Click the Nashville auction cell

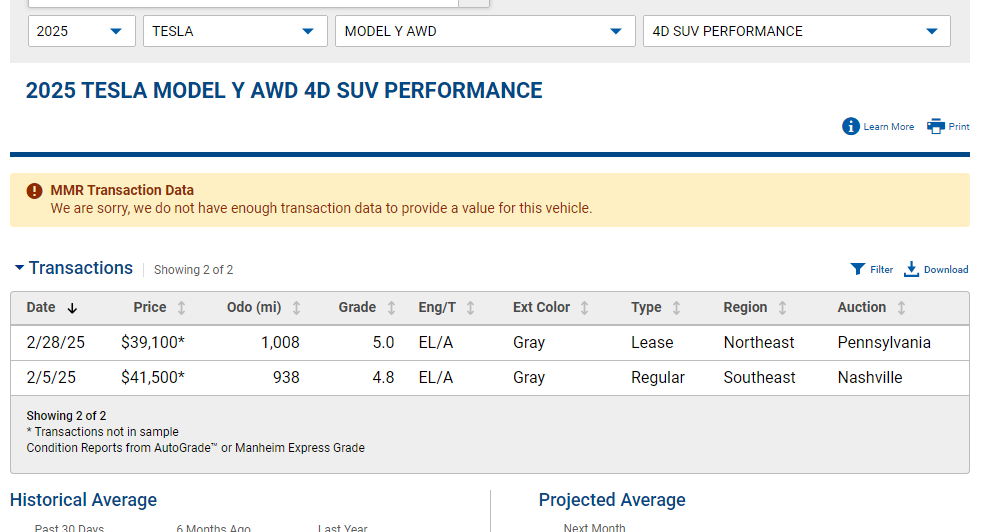(x=870, y=377)
